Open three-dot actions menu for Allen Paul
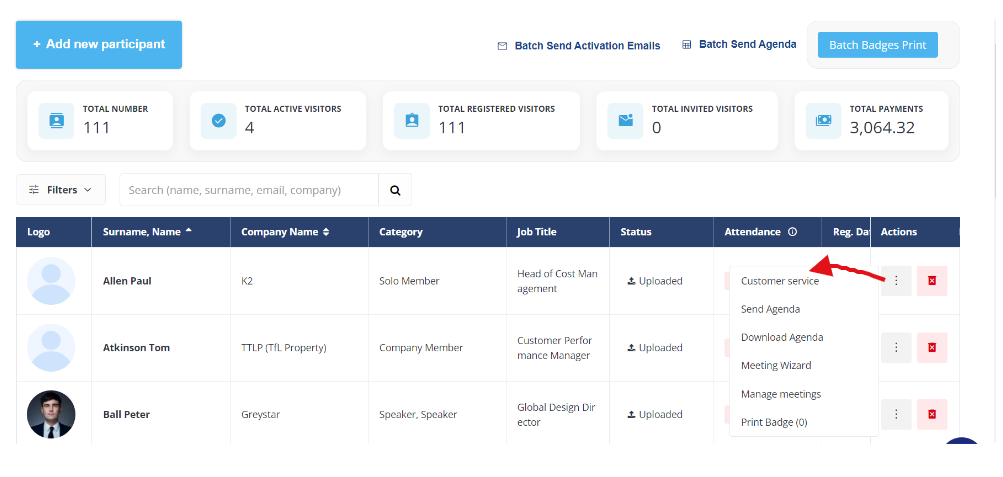Image resolution: width=1003 pixels, height=477 pixels. (x=896, y=281)
